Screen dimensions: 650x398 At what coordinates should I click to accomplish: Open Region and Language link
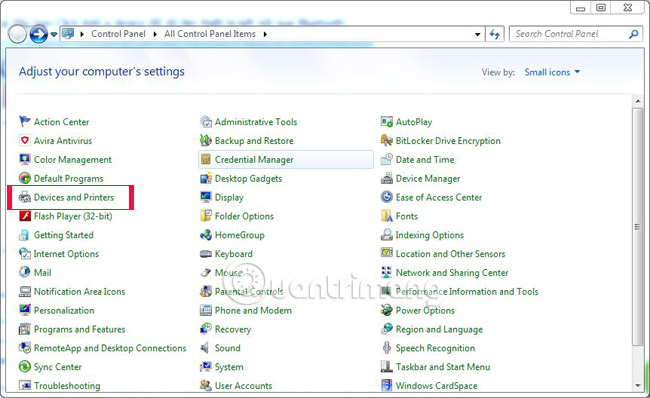tap(439, 329)
